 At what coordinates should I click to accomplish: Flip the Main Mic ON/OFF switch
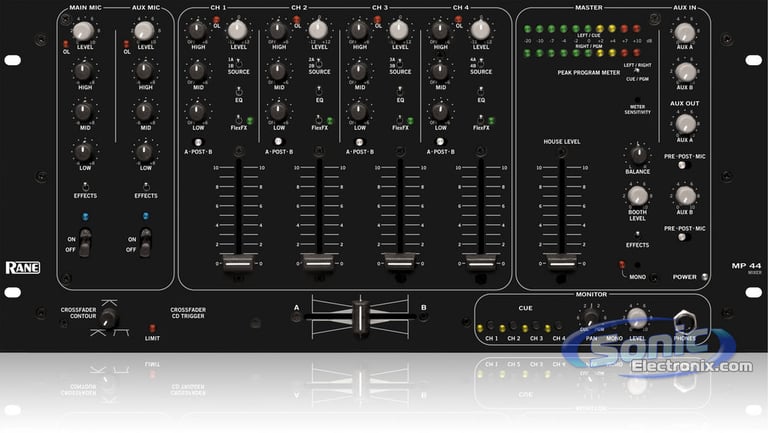tap(85, 243)
